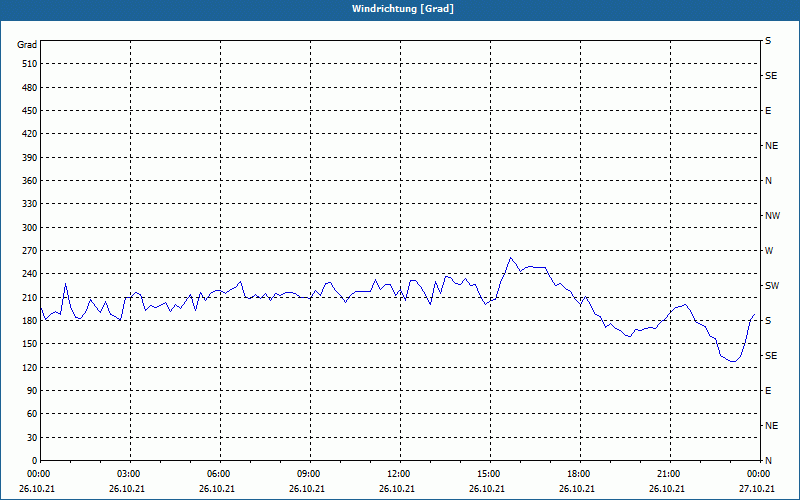This screenshot has width=800, height=500.
Task: Pick the 150 value on the left axis
Action: pos(30,344)
